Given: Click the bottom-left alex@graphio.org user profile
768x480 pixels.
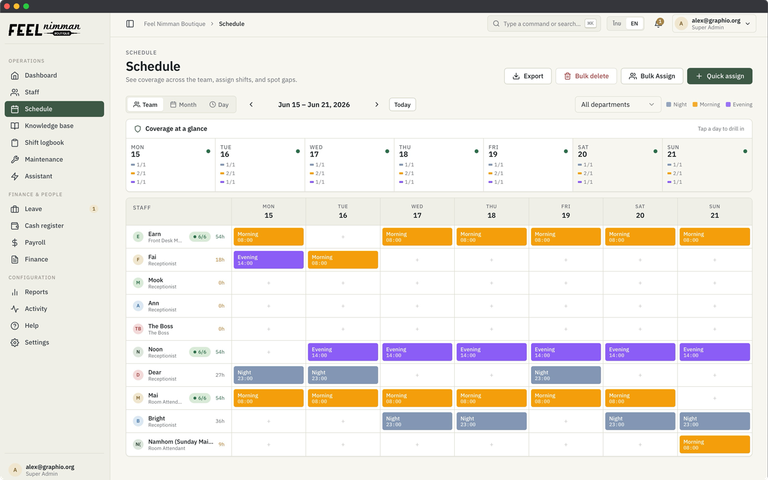Looking at the screenshot, I should tap(55, 470).
